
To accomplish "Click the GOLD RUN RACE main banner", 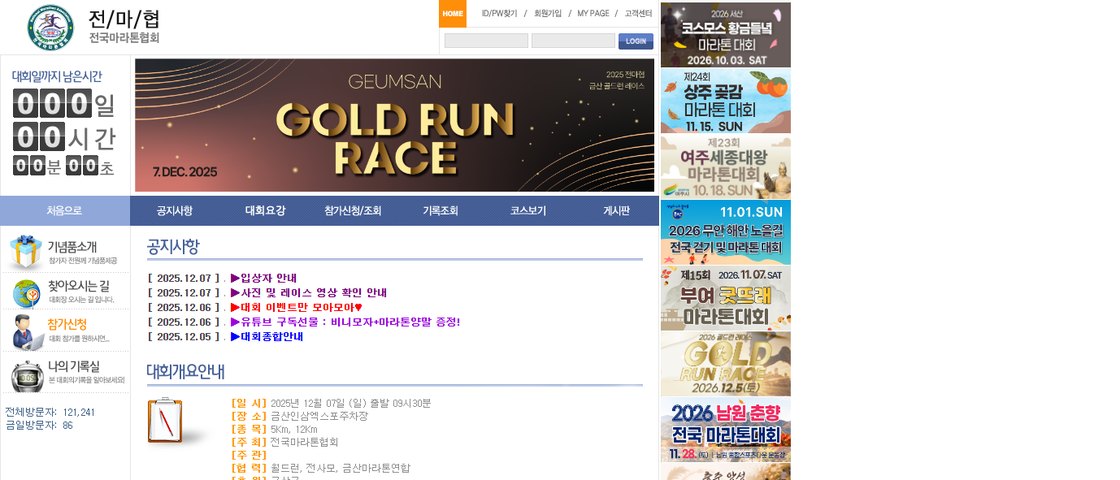I will click(x=394, y=125).
